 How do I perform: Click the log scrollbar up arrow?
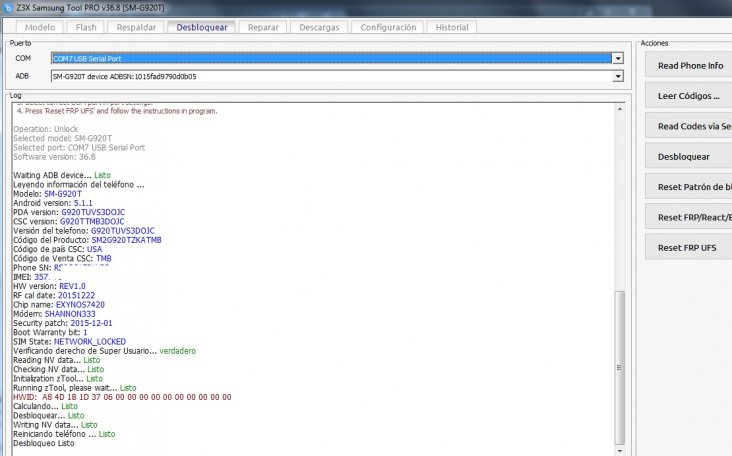tap(619, 109)
